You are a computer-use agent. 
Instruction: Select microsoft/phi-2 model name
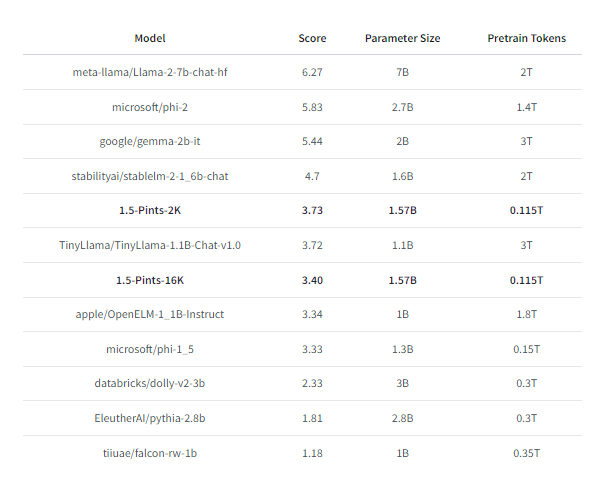coord(150,107)
